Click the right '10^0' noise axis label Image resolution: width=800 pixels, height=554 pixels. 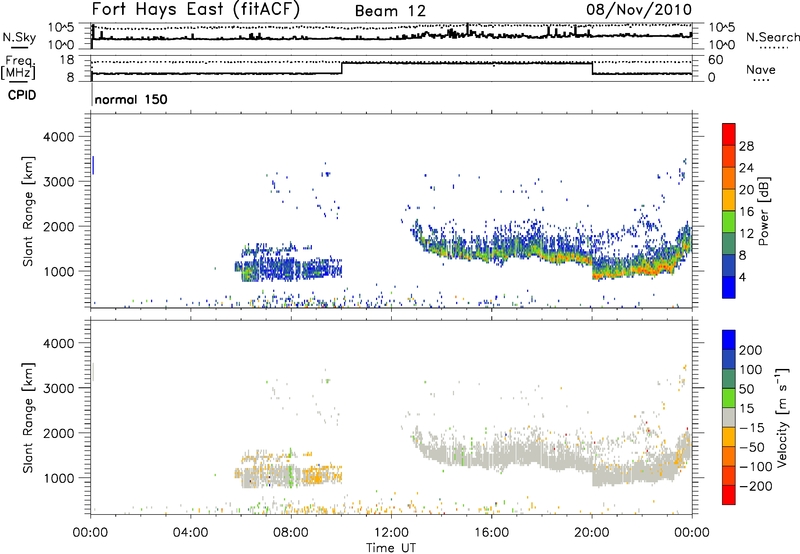[x=722, y=45]
